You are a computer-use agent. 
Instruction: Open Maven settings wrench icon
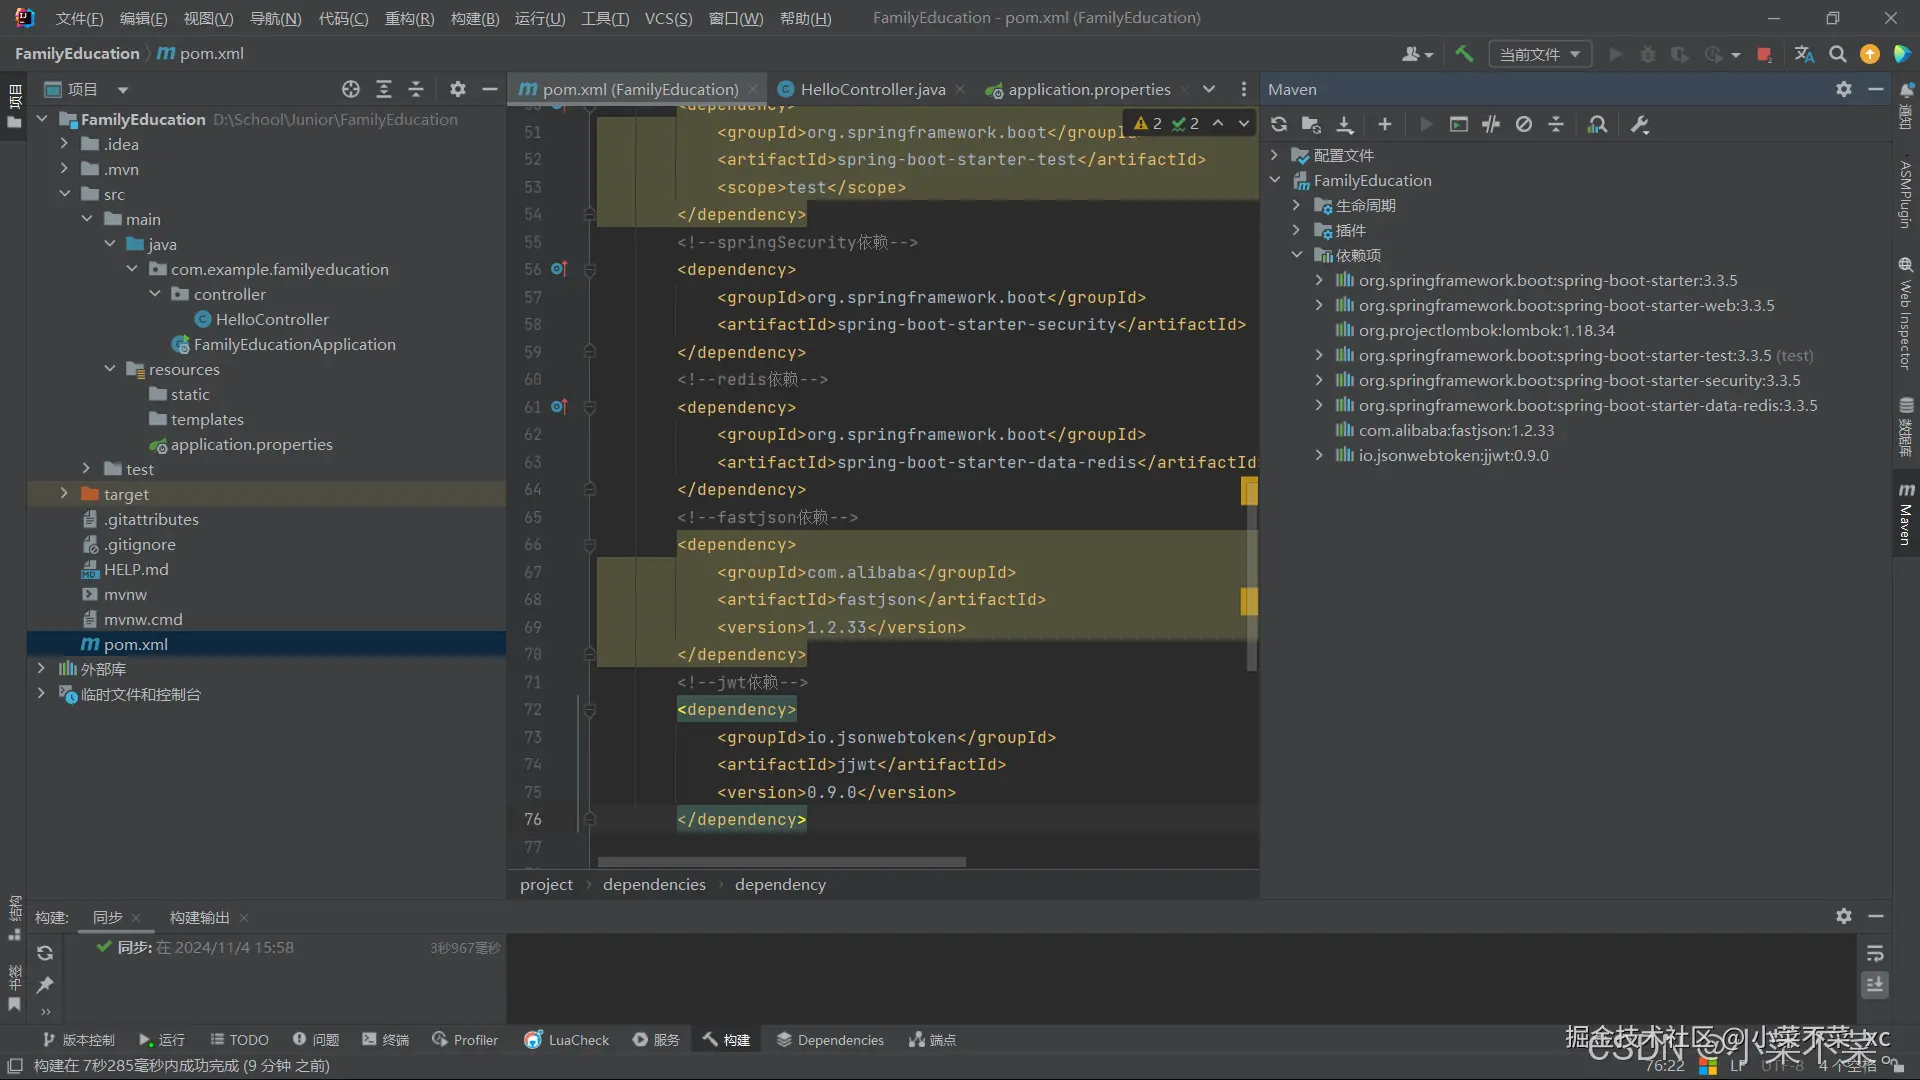click(x=1639, y=124)
